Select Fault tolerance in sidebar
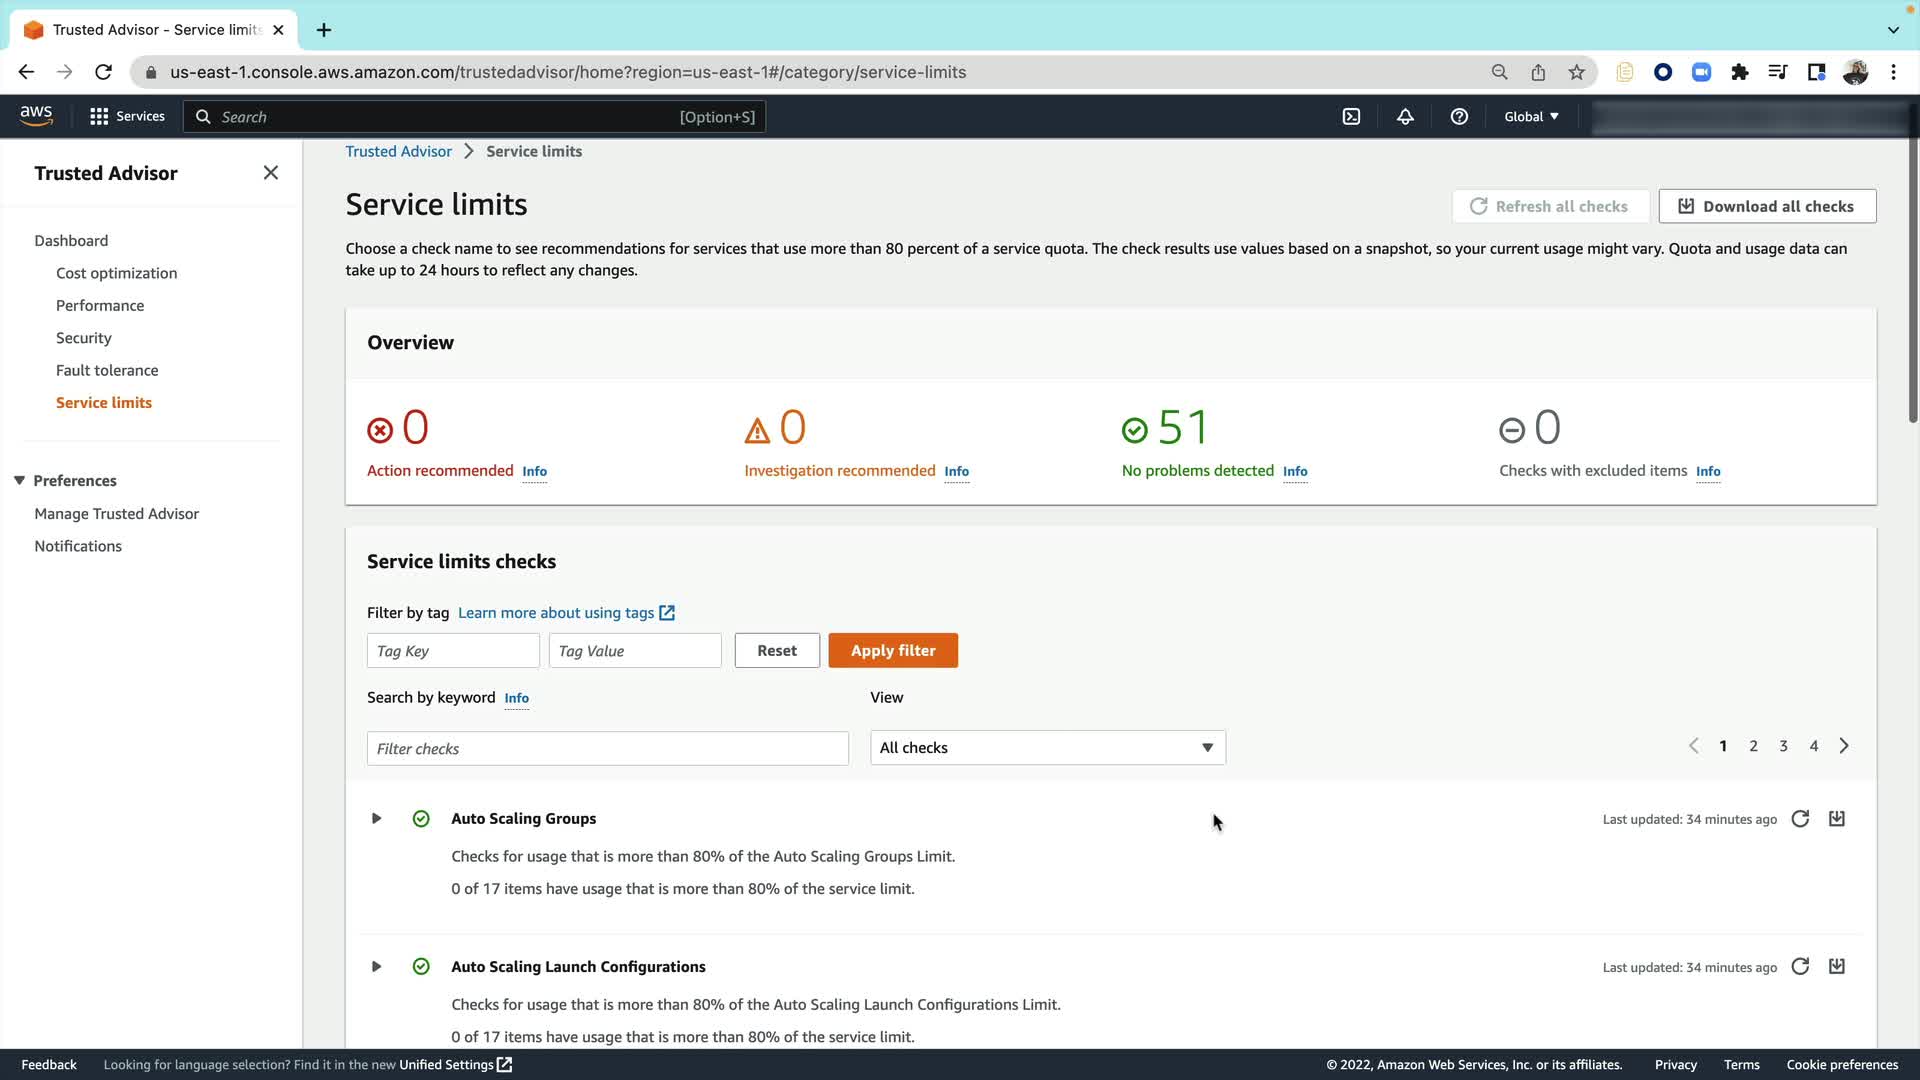 point(107,370)
